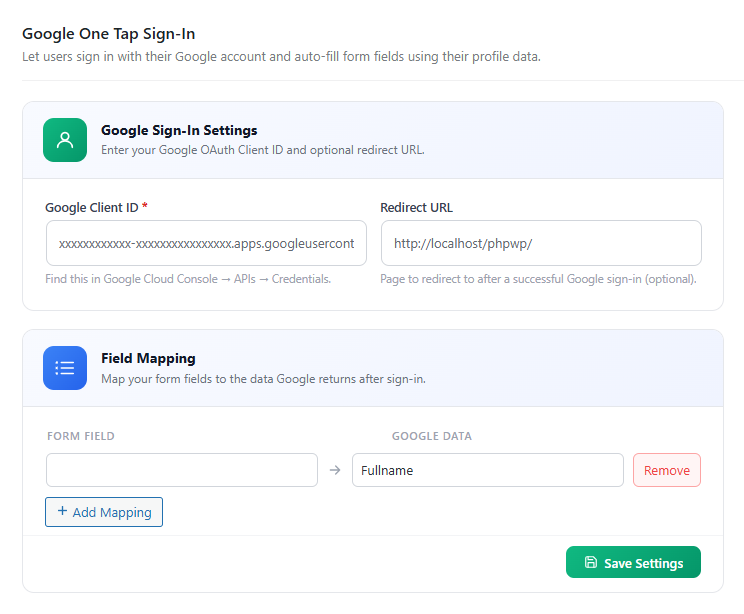Remove the Fullname mapping row
Image resolution: width=744 pixels, height=614 pixels.
pos(667,470)
